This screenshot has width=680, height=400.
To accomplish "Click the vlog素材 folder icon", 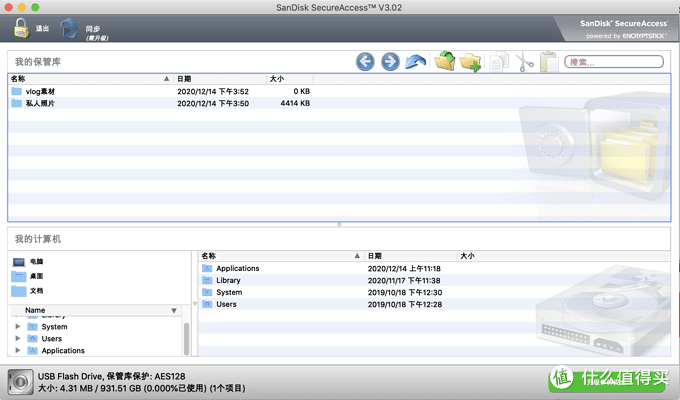I will pyautogui.click(x=16, y=91).
